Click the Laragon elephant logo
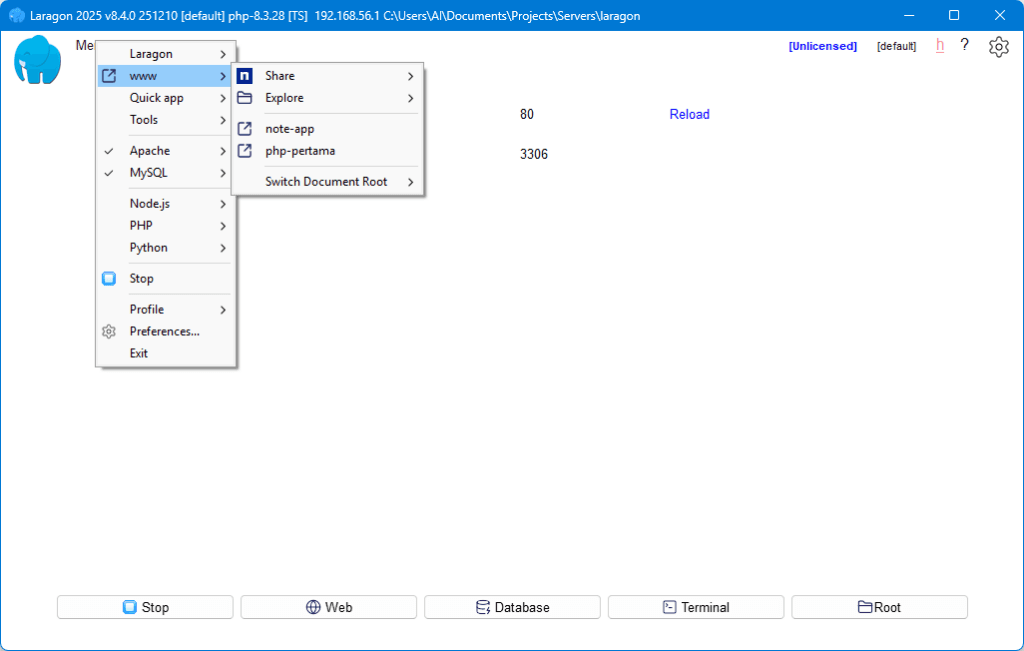 coord(37,59)
